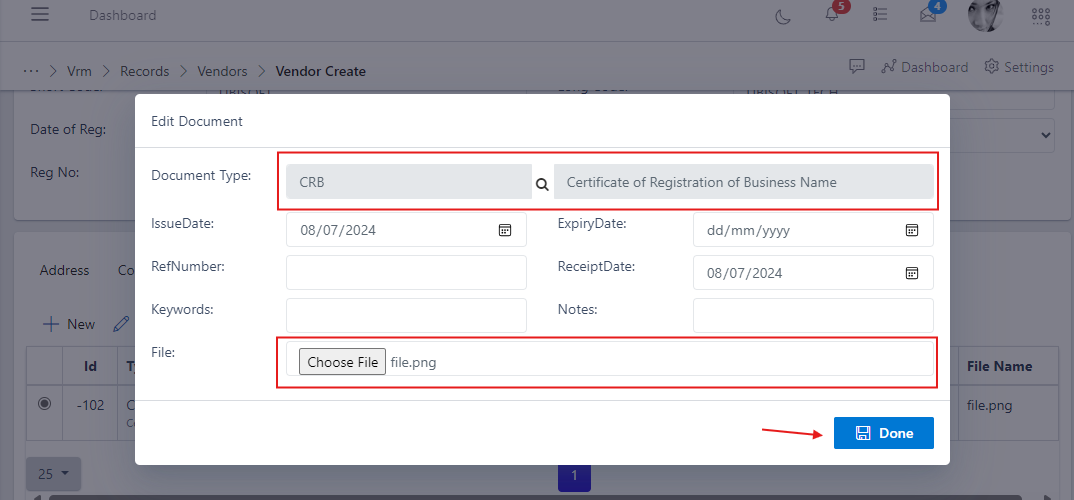
Task: Click the IssueDate date field
Action: coord(406,230)
